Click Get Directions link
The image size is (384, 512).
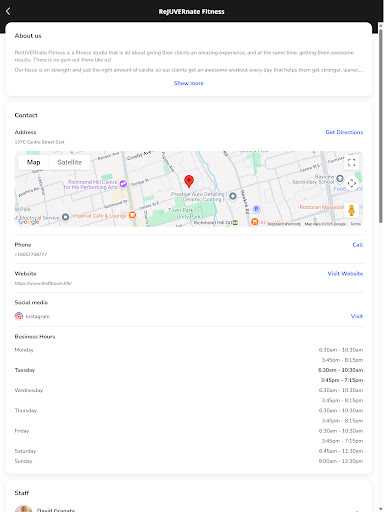tap(344, 132)
